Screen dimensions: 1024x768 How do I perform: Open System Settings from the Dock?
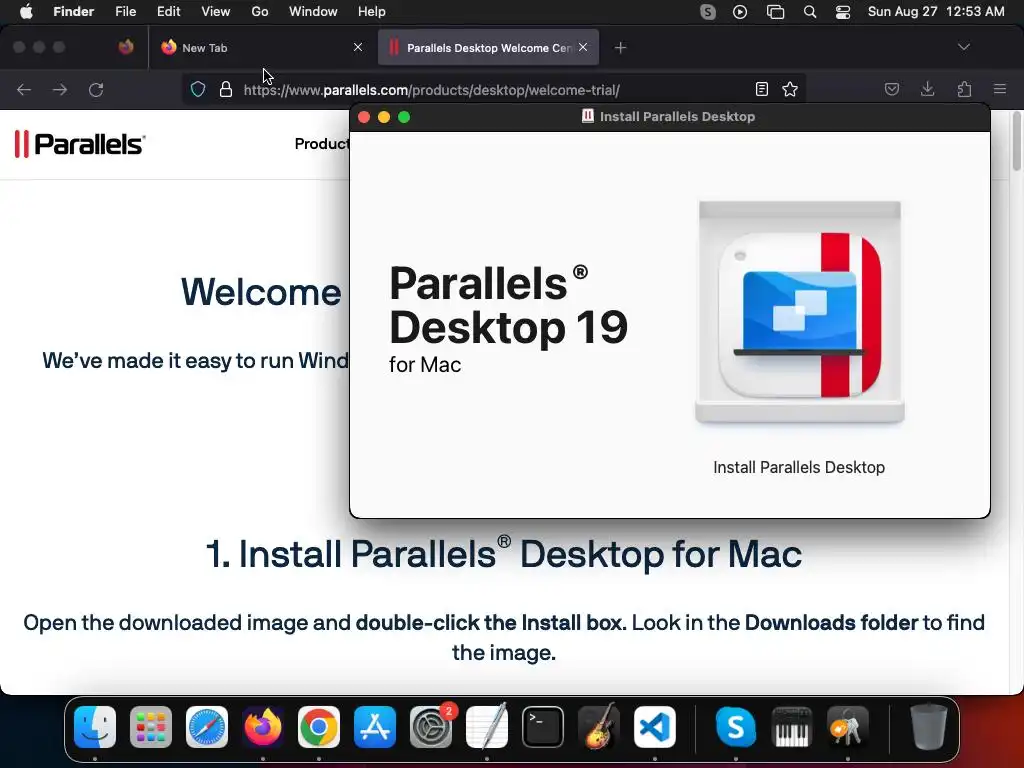pos(431,727)
